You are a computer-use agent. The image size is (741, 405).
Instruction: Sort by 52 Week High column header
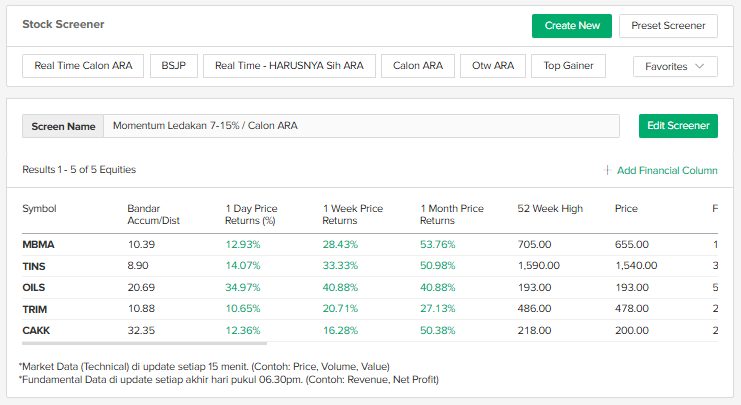(549, 209)
